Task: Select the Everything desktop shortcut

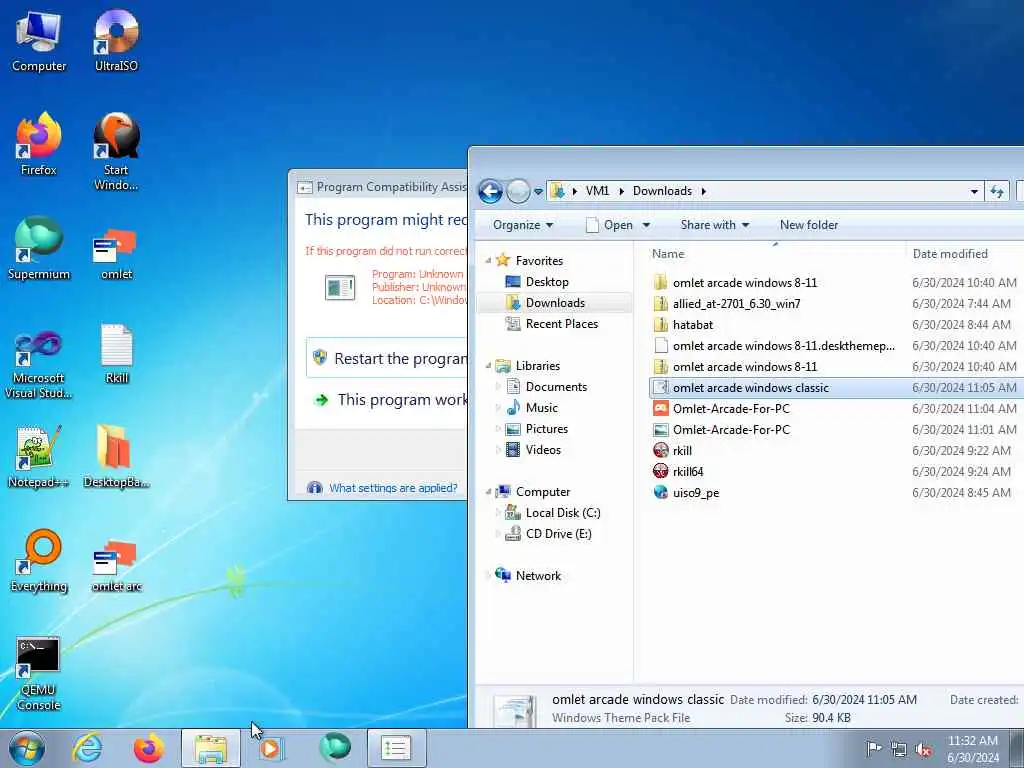Action: pos(39,561)
